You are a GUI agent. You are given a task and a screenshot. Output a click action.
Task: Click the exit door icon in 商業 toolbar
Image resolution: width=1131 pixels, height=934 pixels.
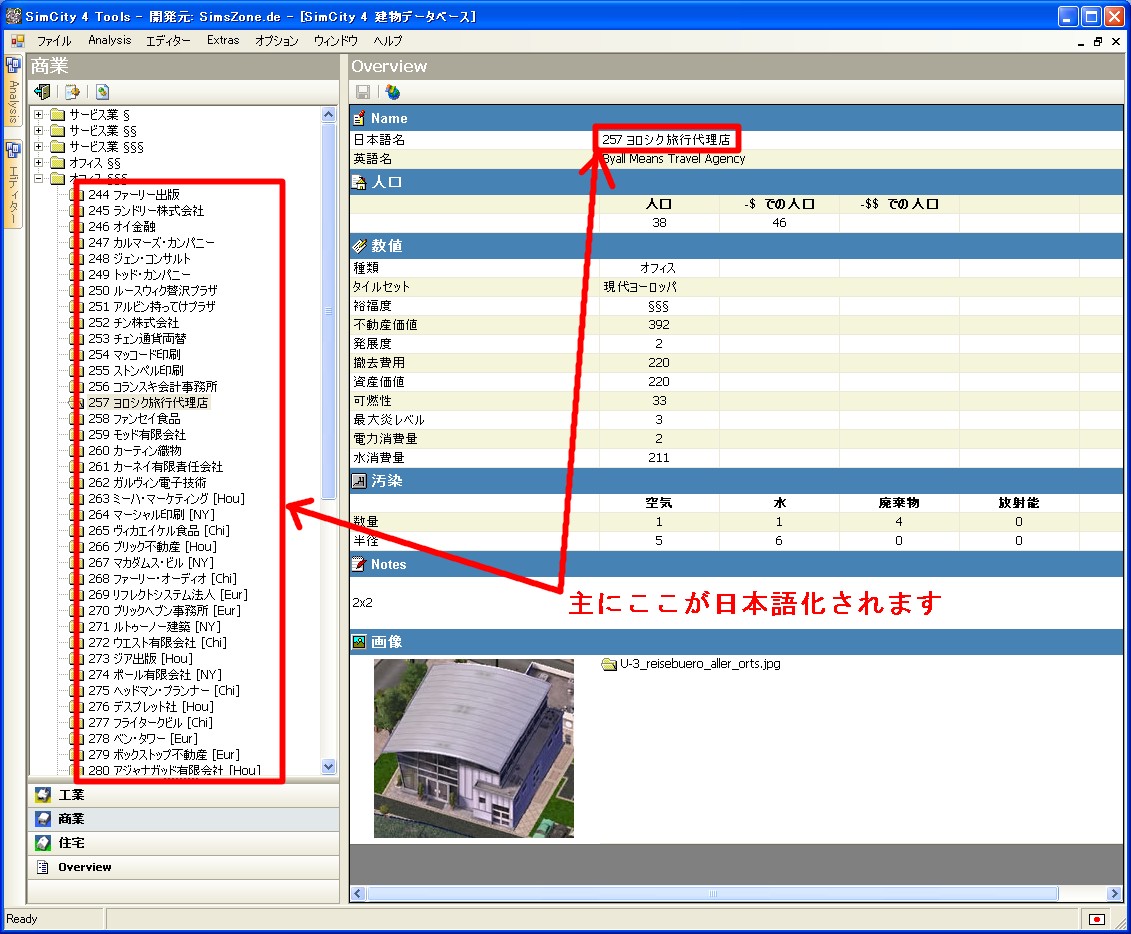tap(42, 92)
